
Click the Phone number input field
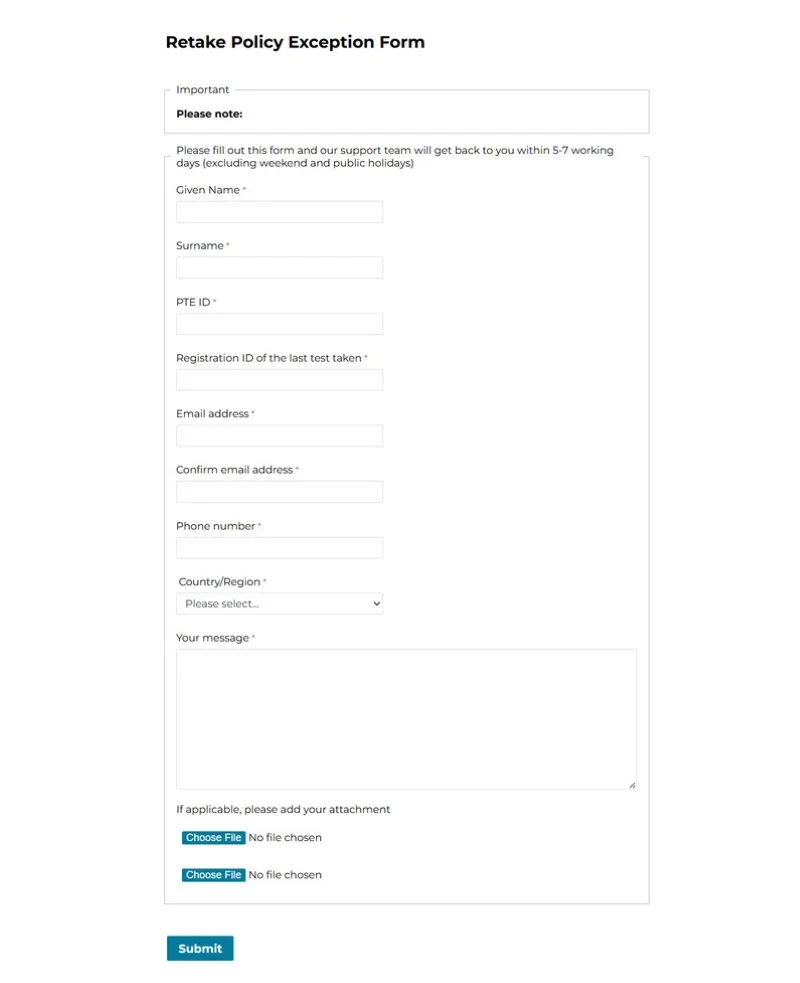279,547
